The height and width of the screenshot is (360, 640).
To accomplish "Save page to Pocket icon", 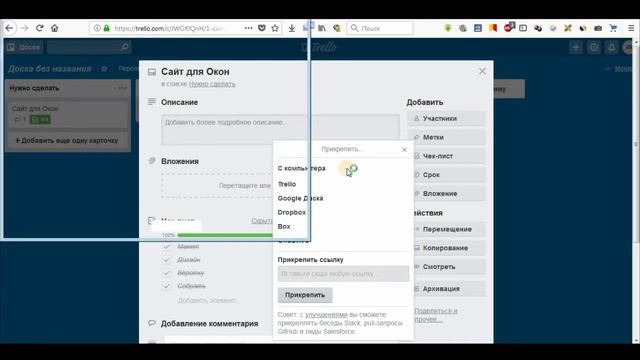I will point(262,28).
